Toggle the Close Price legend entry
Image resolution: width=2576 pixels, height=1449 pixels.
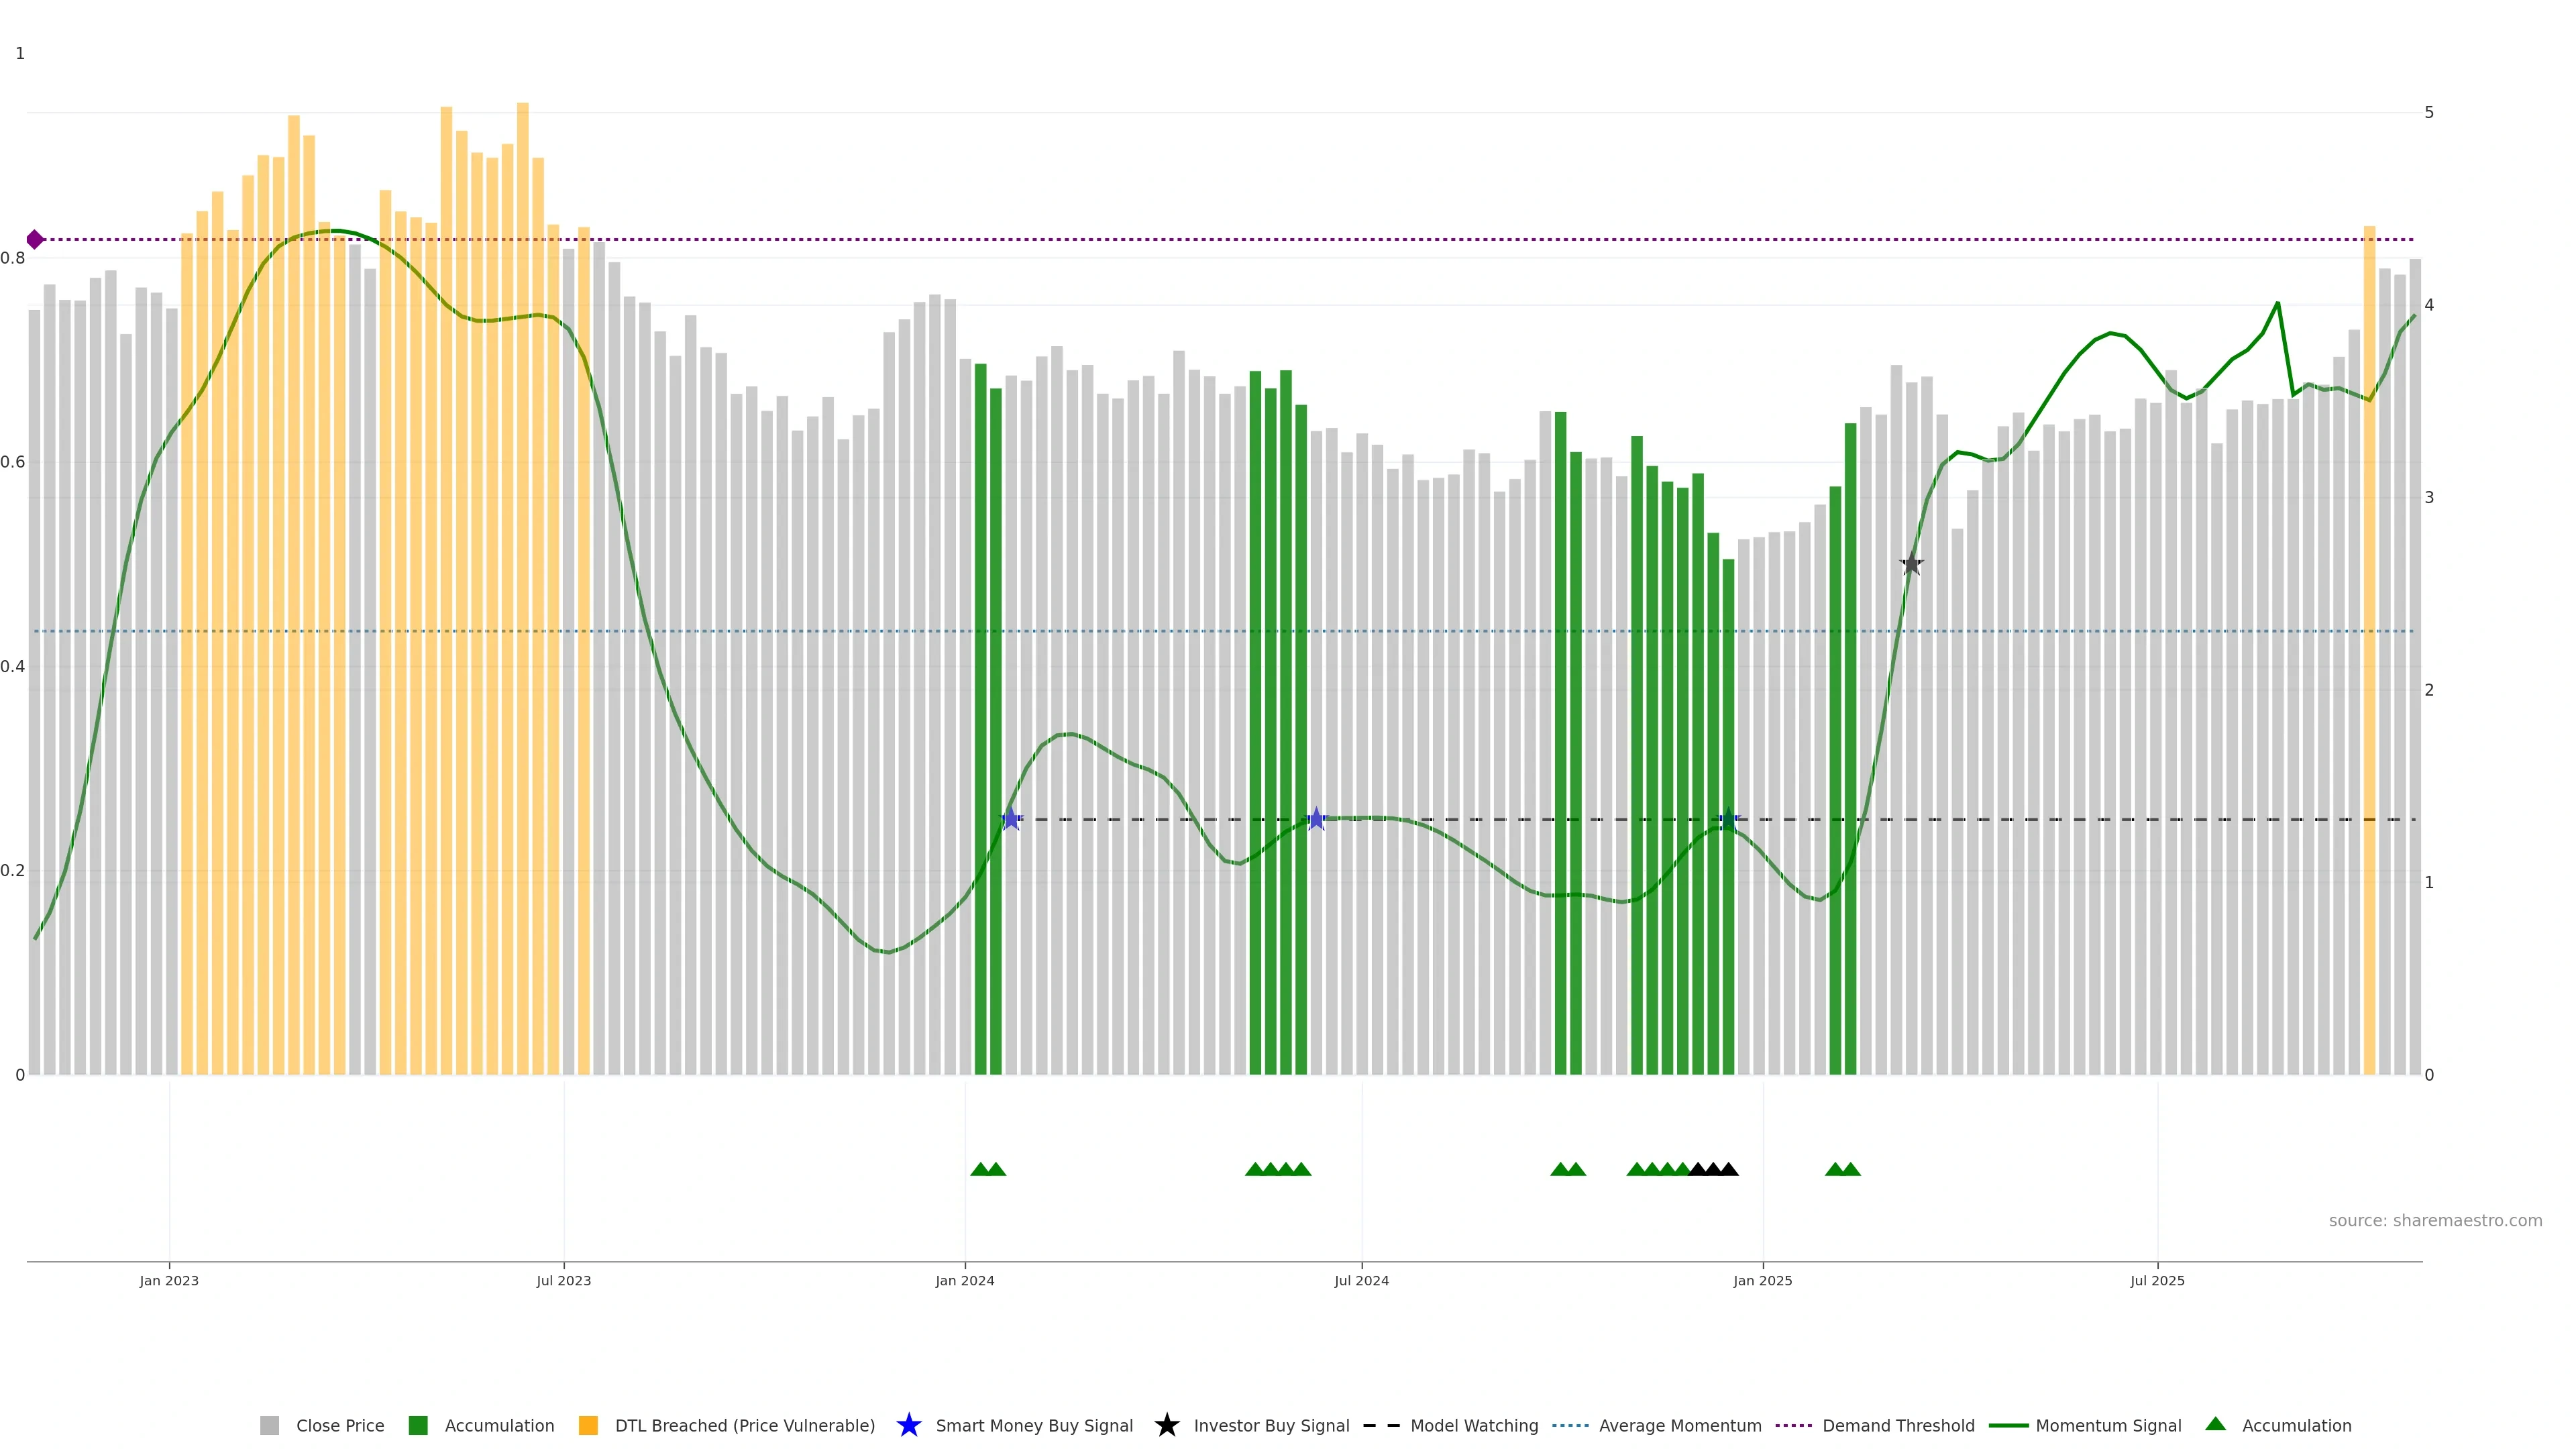(339, 1425)
